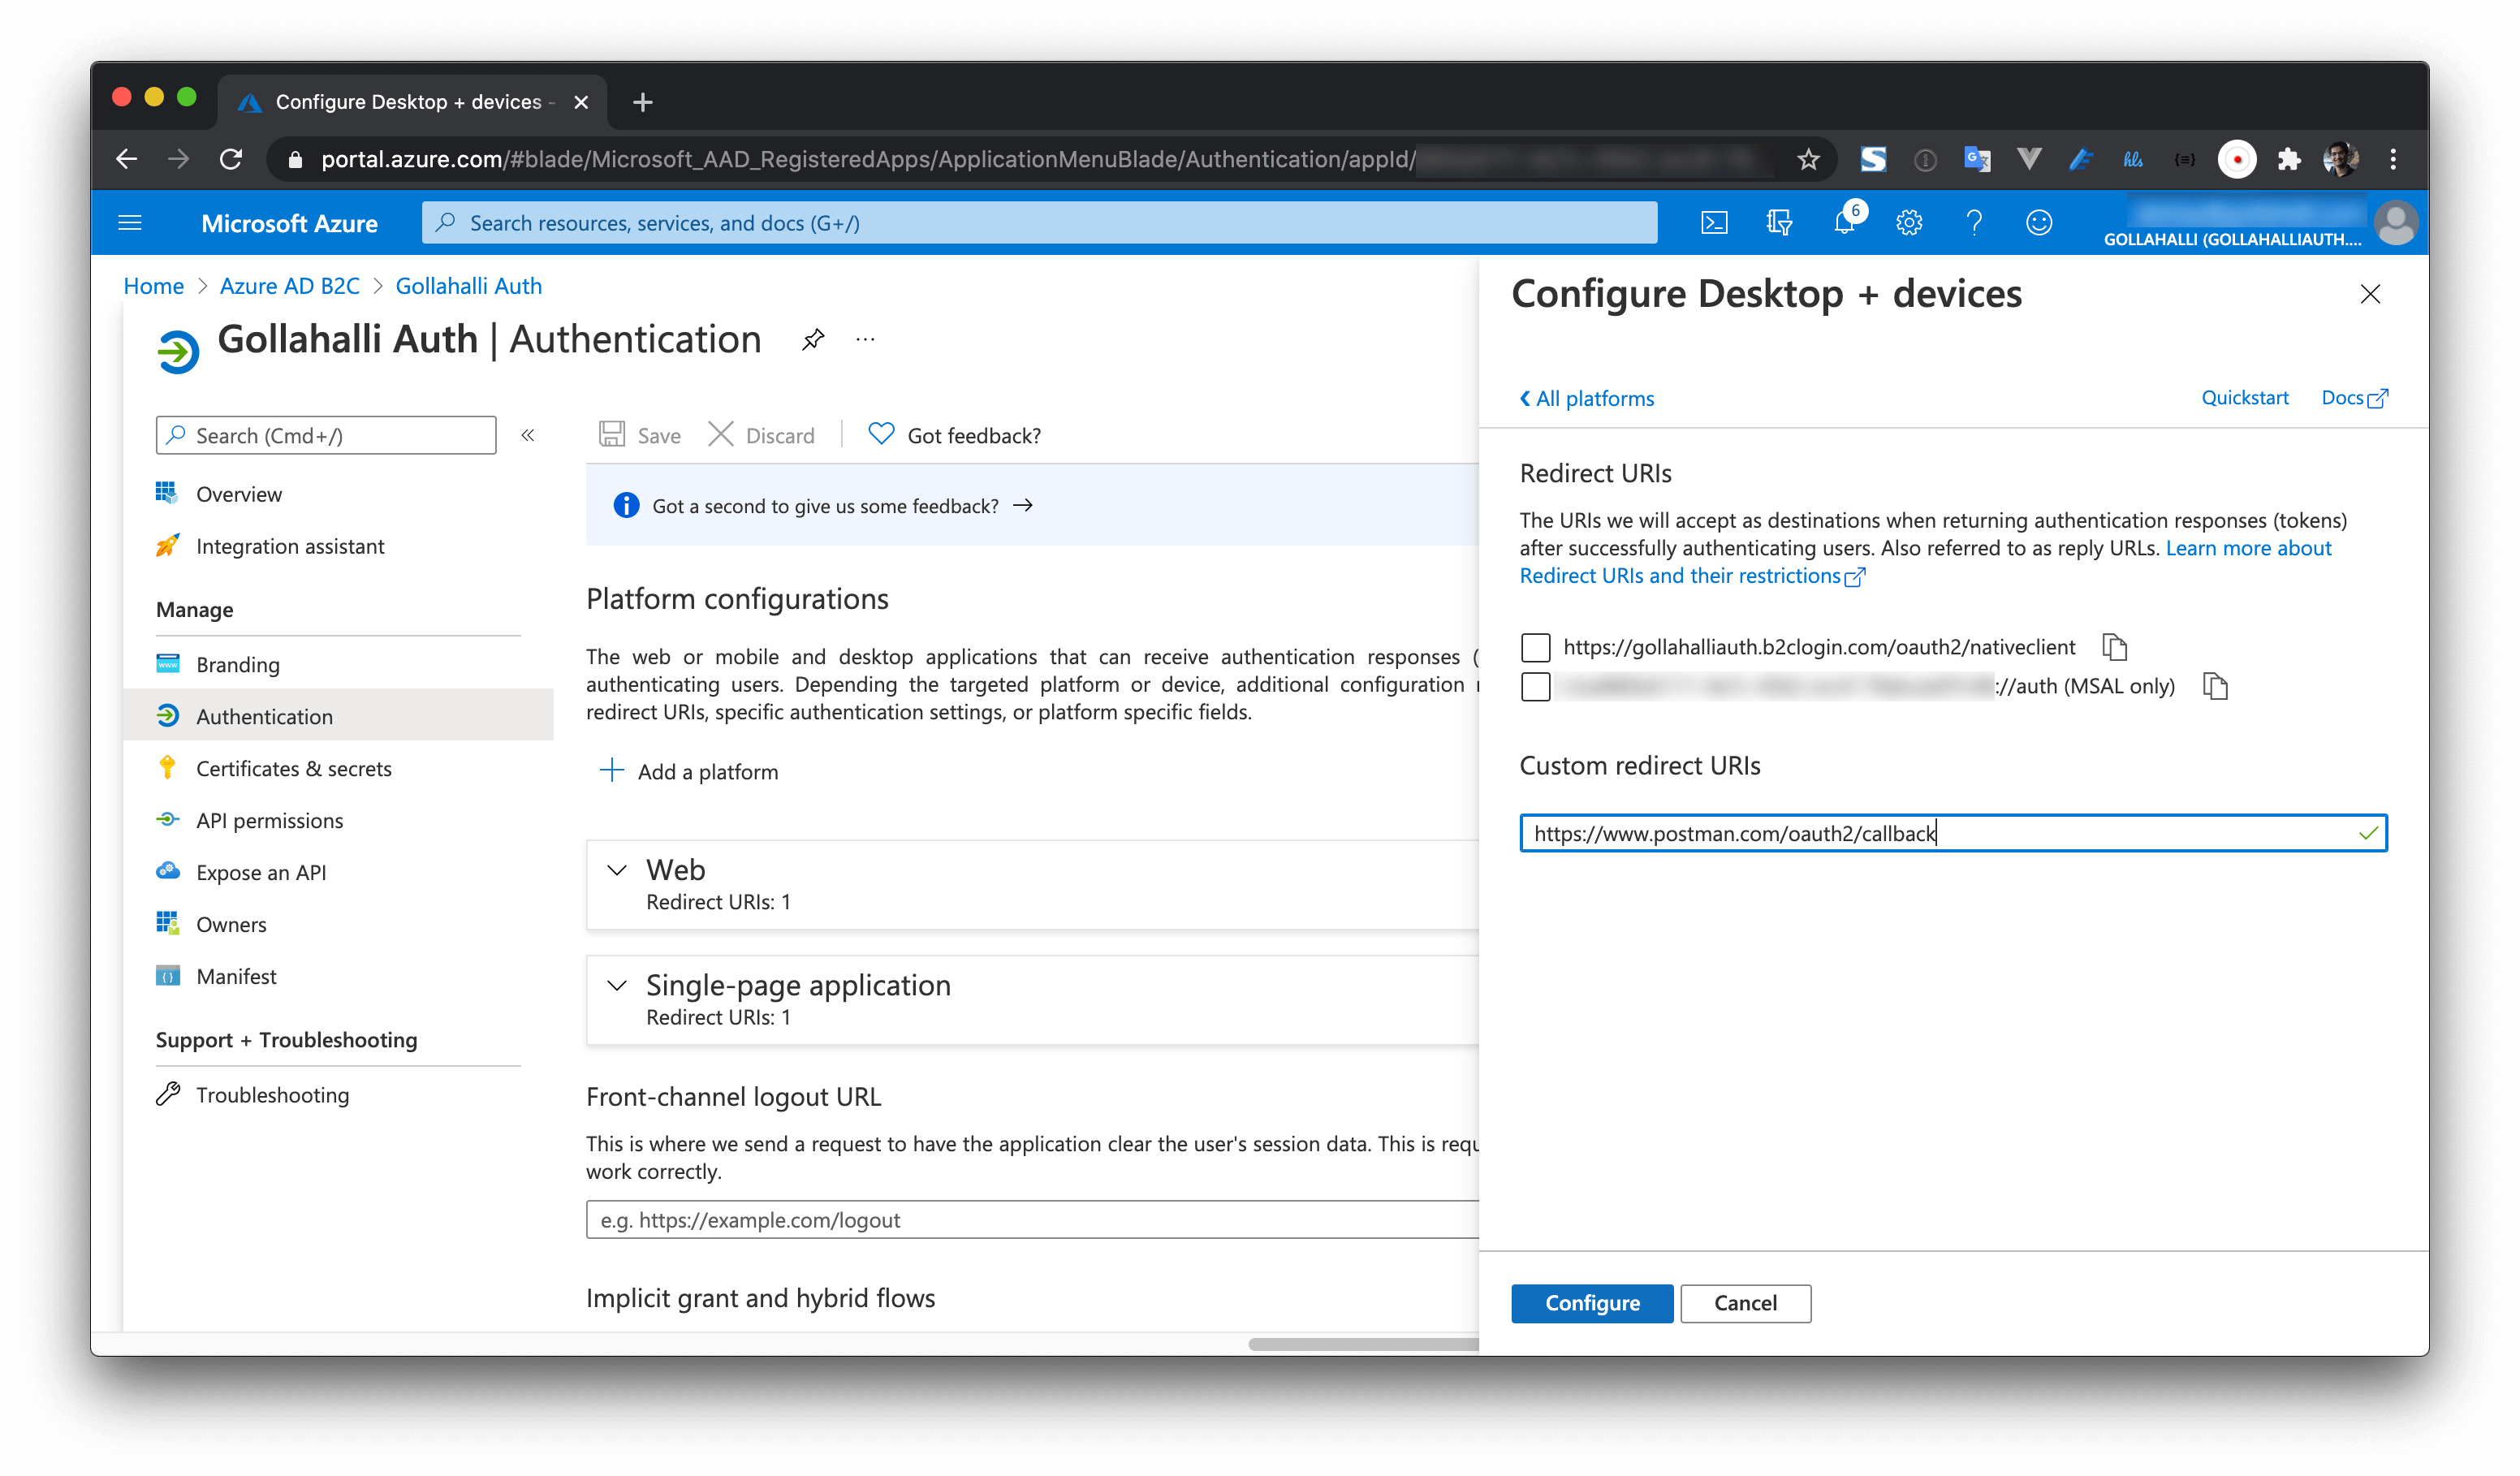
Task: Collapse the search sidebar with the chevron
Action: pos(528,435)
